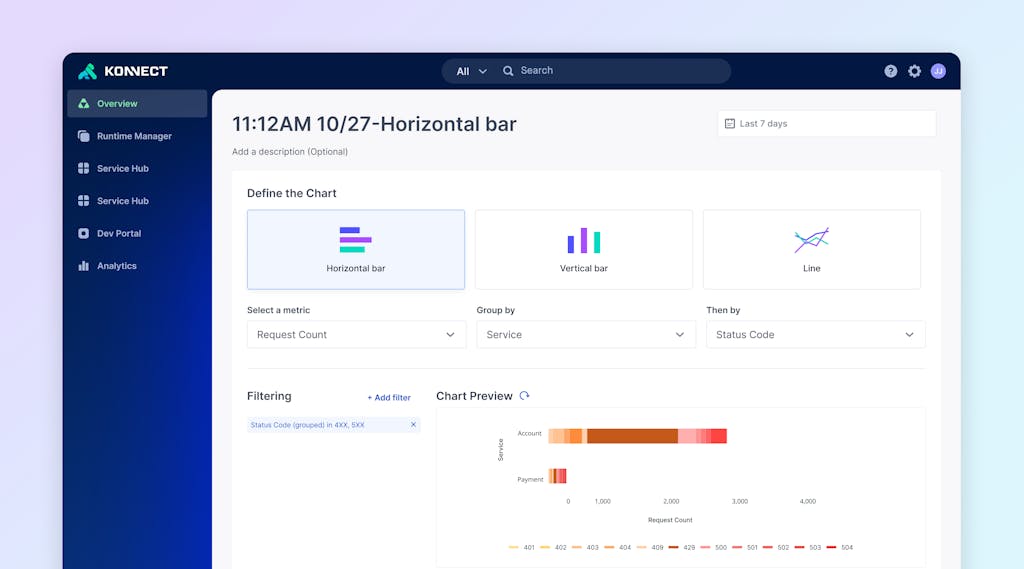This screenshot has width=1024, height=569.
Task: Remove the Status Code filter chip
Action: pos(413,425)
